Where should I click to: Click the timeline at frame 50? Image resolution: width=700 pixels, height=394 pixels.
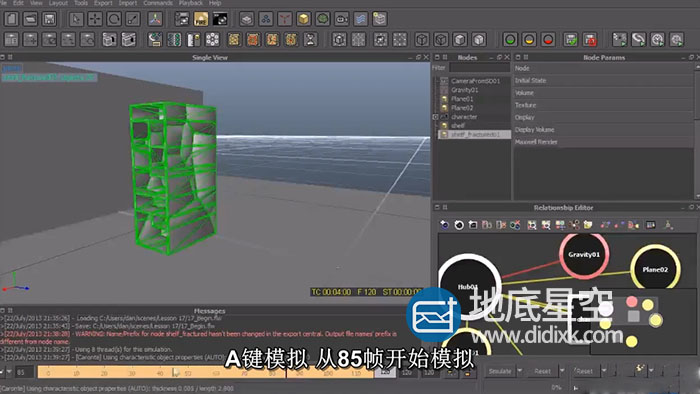(x=188, y=372)
